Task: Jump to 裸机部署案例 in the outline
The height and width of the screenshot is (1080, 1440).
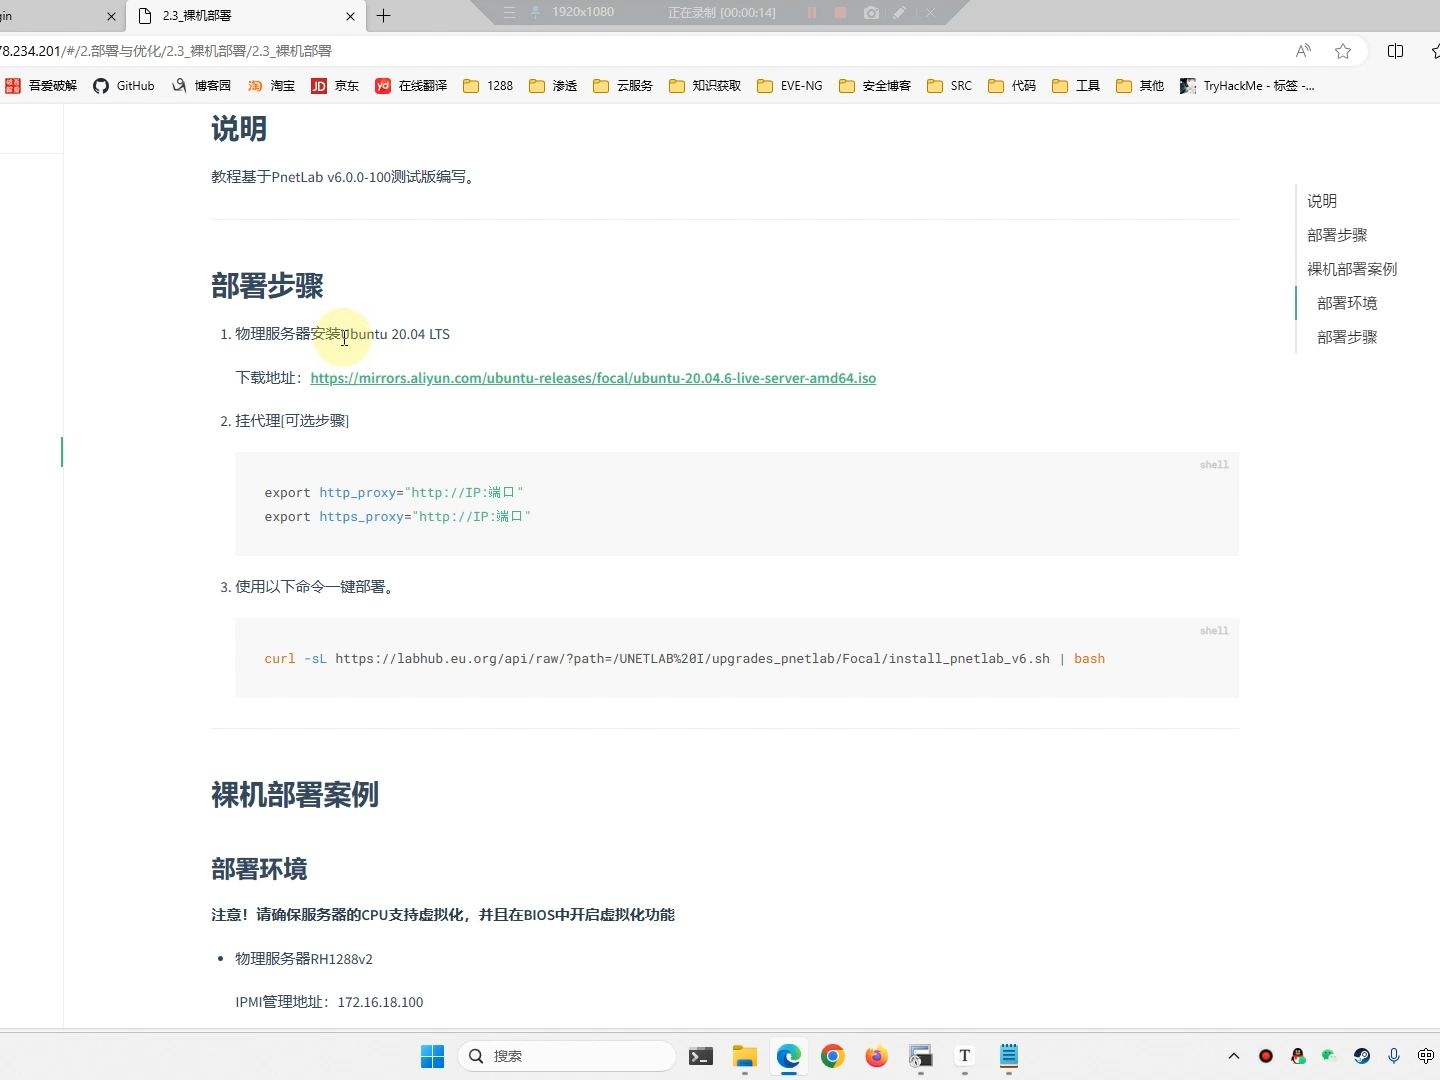Action: coord(1352,269)
